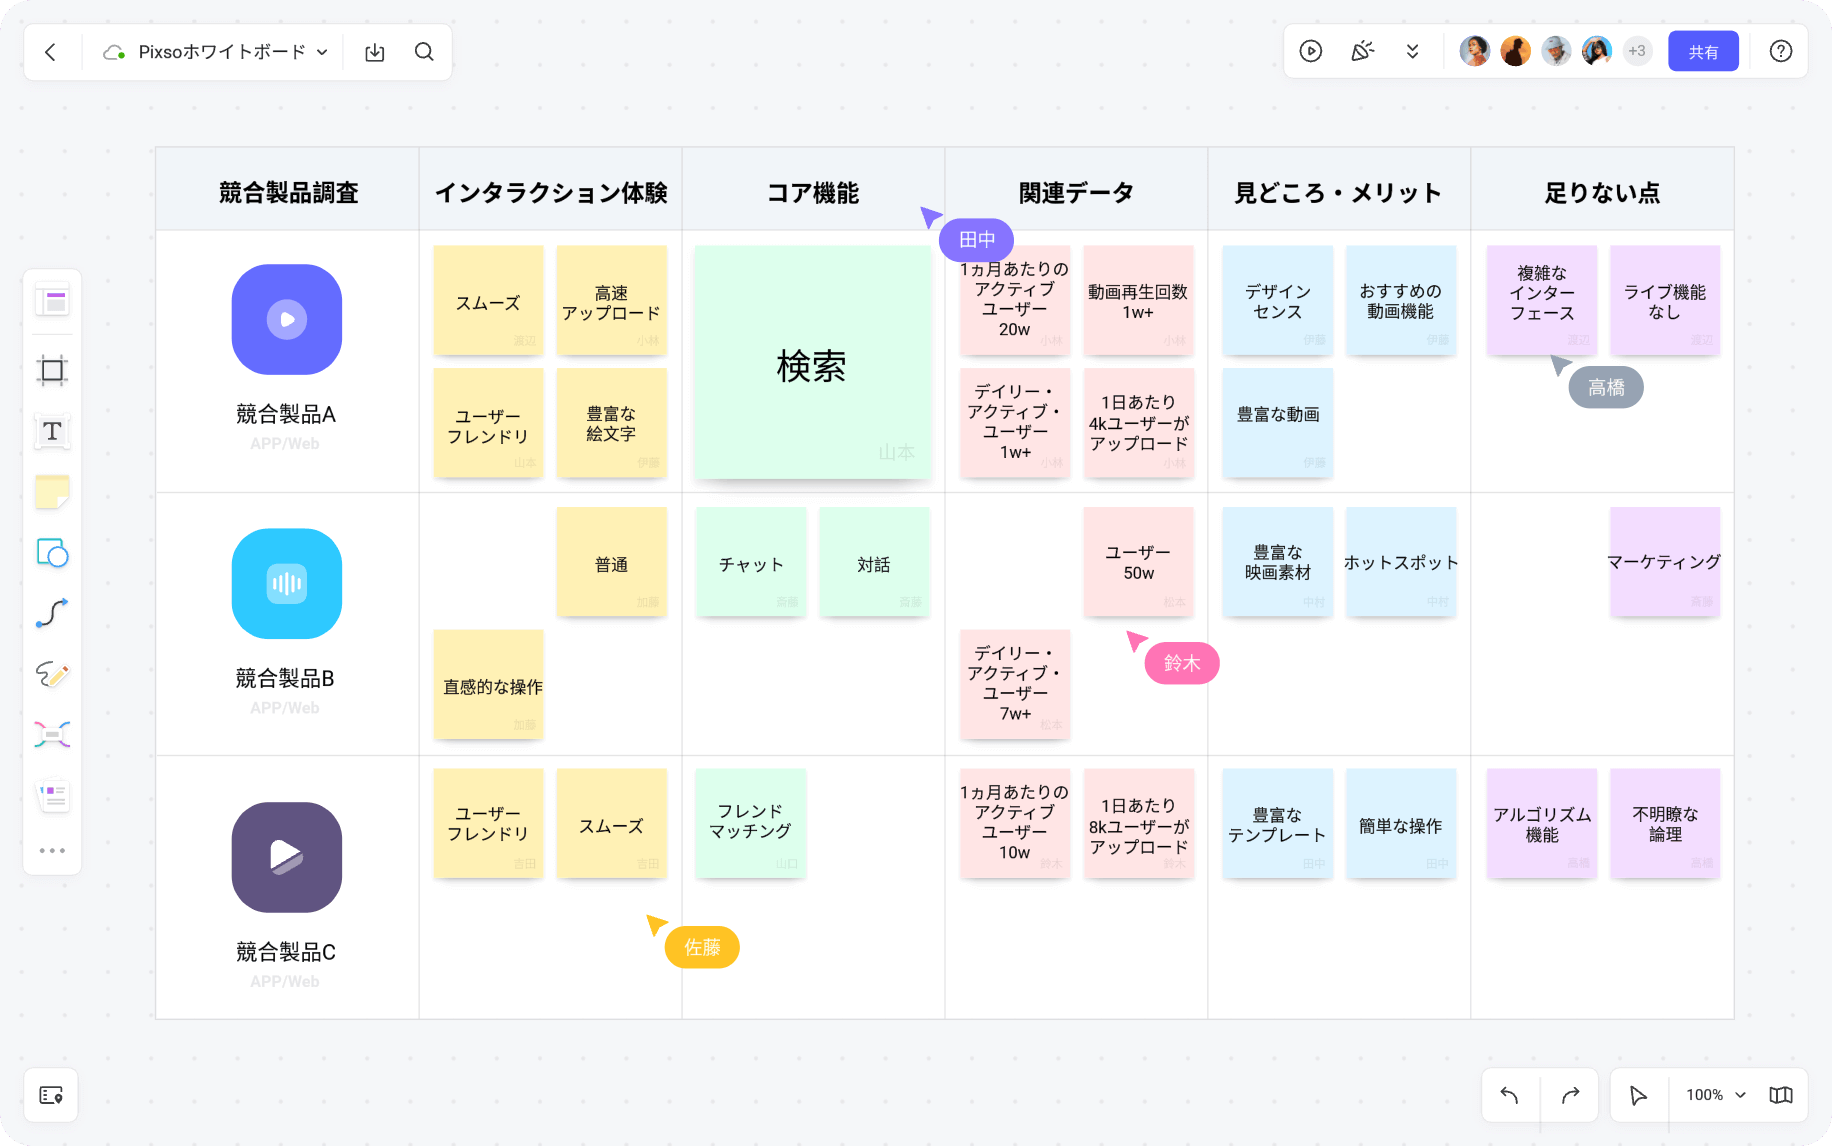Select the connector line tool

pyautogui.click(x=52, y=613)
